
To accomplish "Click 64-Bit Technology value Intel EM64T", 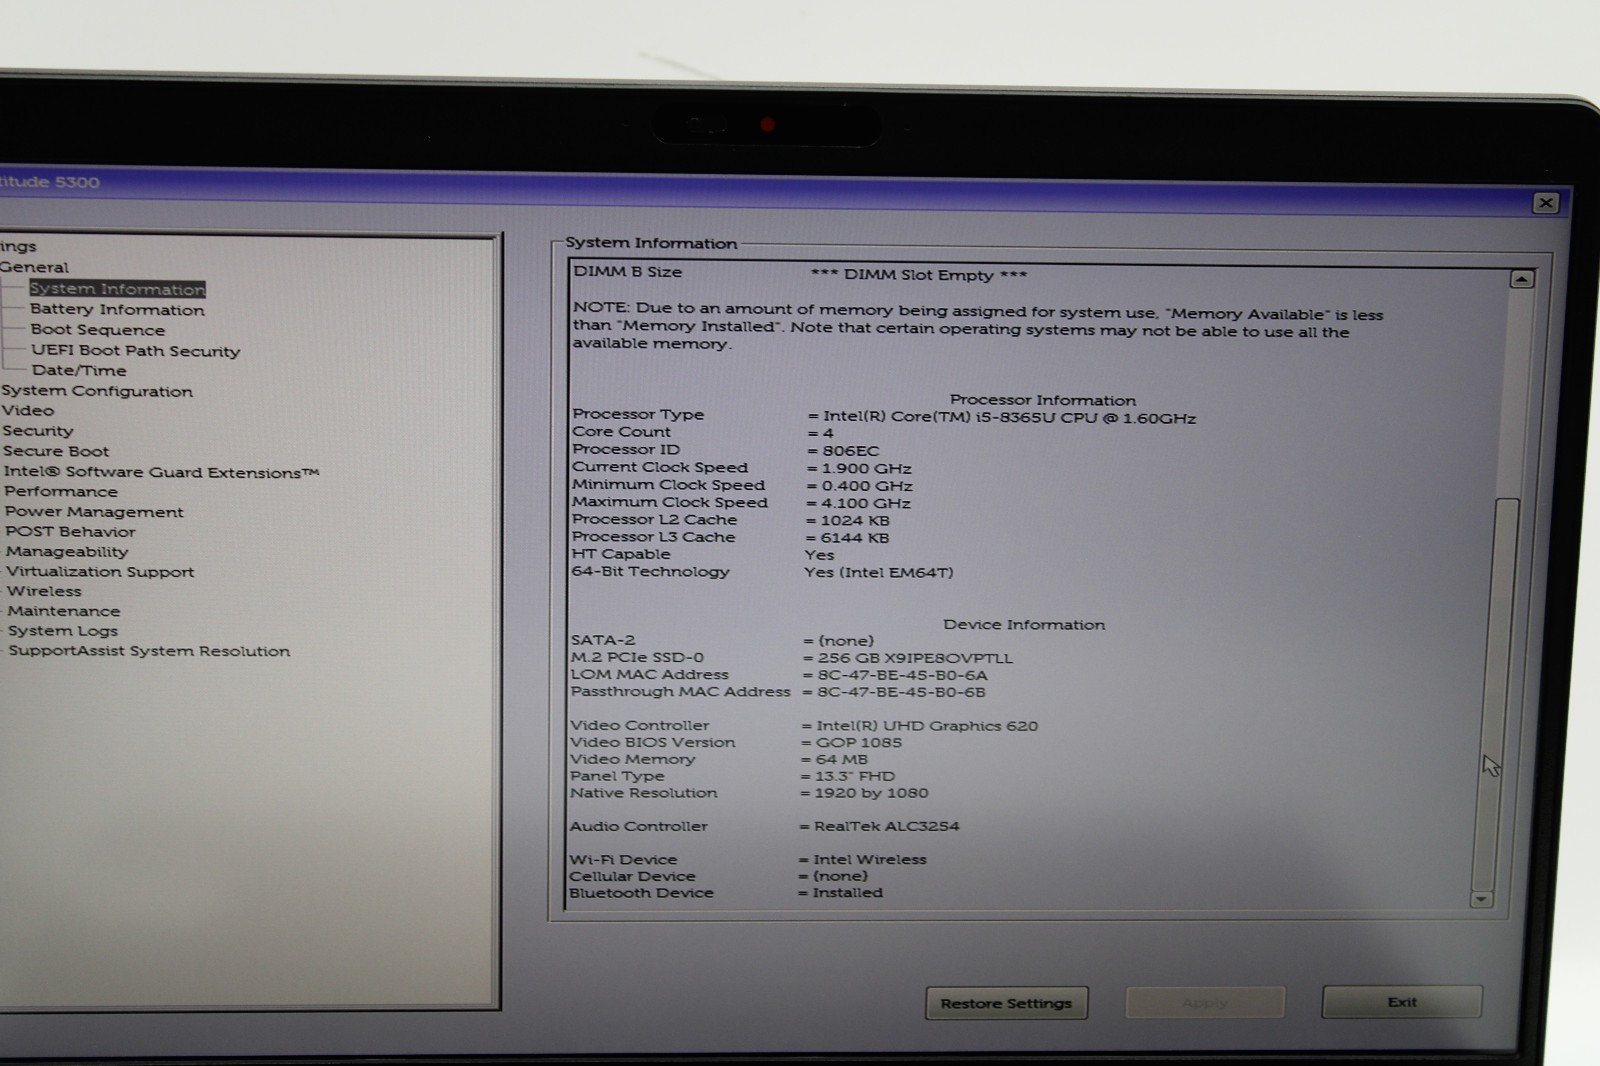I will coord(879,573).
